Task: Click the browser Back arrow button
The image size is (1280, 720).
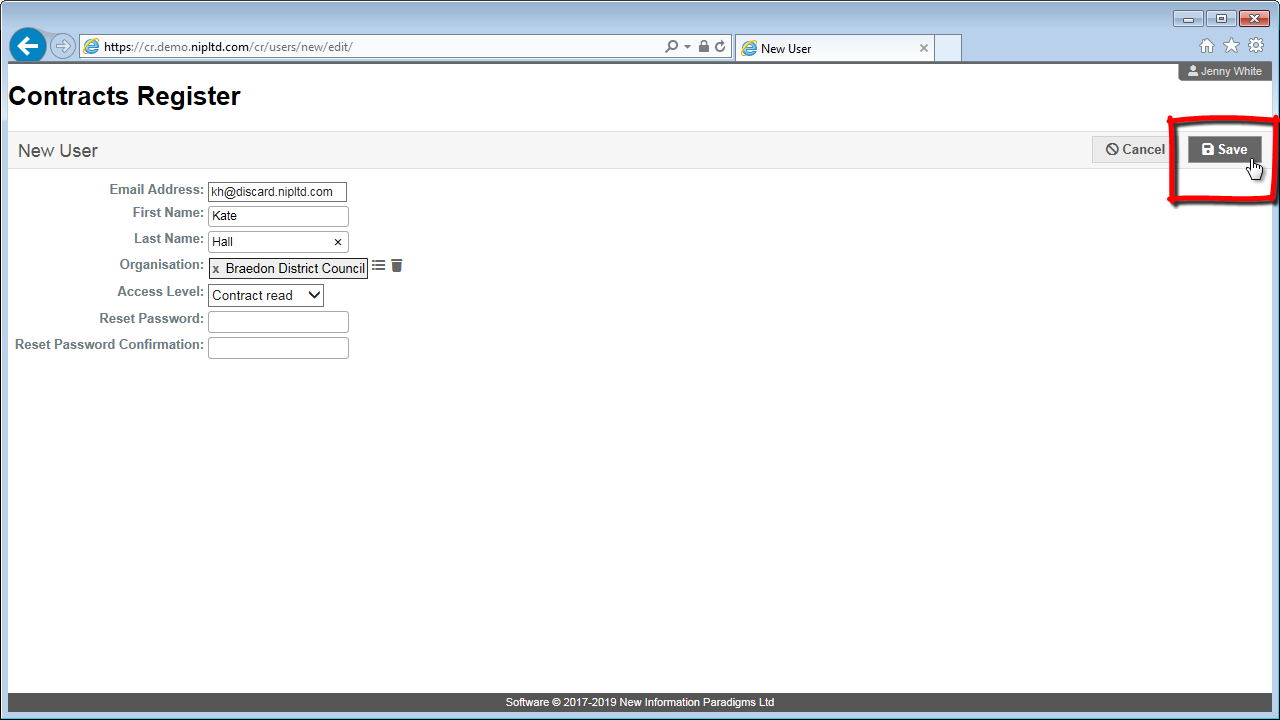Action: tap(28, 46)
